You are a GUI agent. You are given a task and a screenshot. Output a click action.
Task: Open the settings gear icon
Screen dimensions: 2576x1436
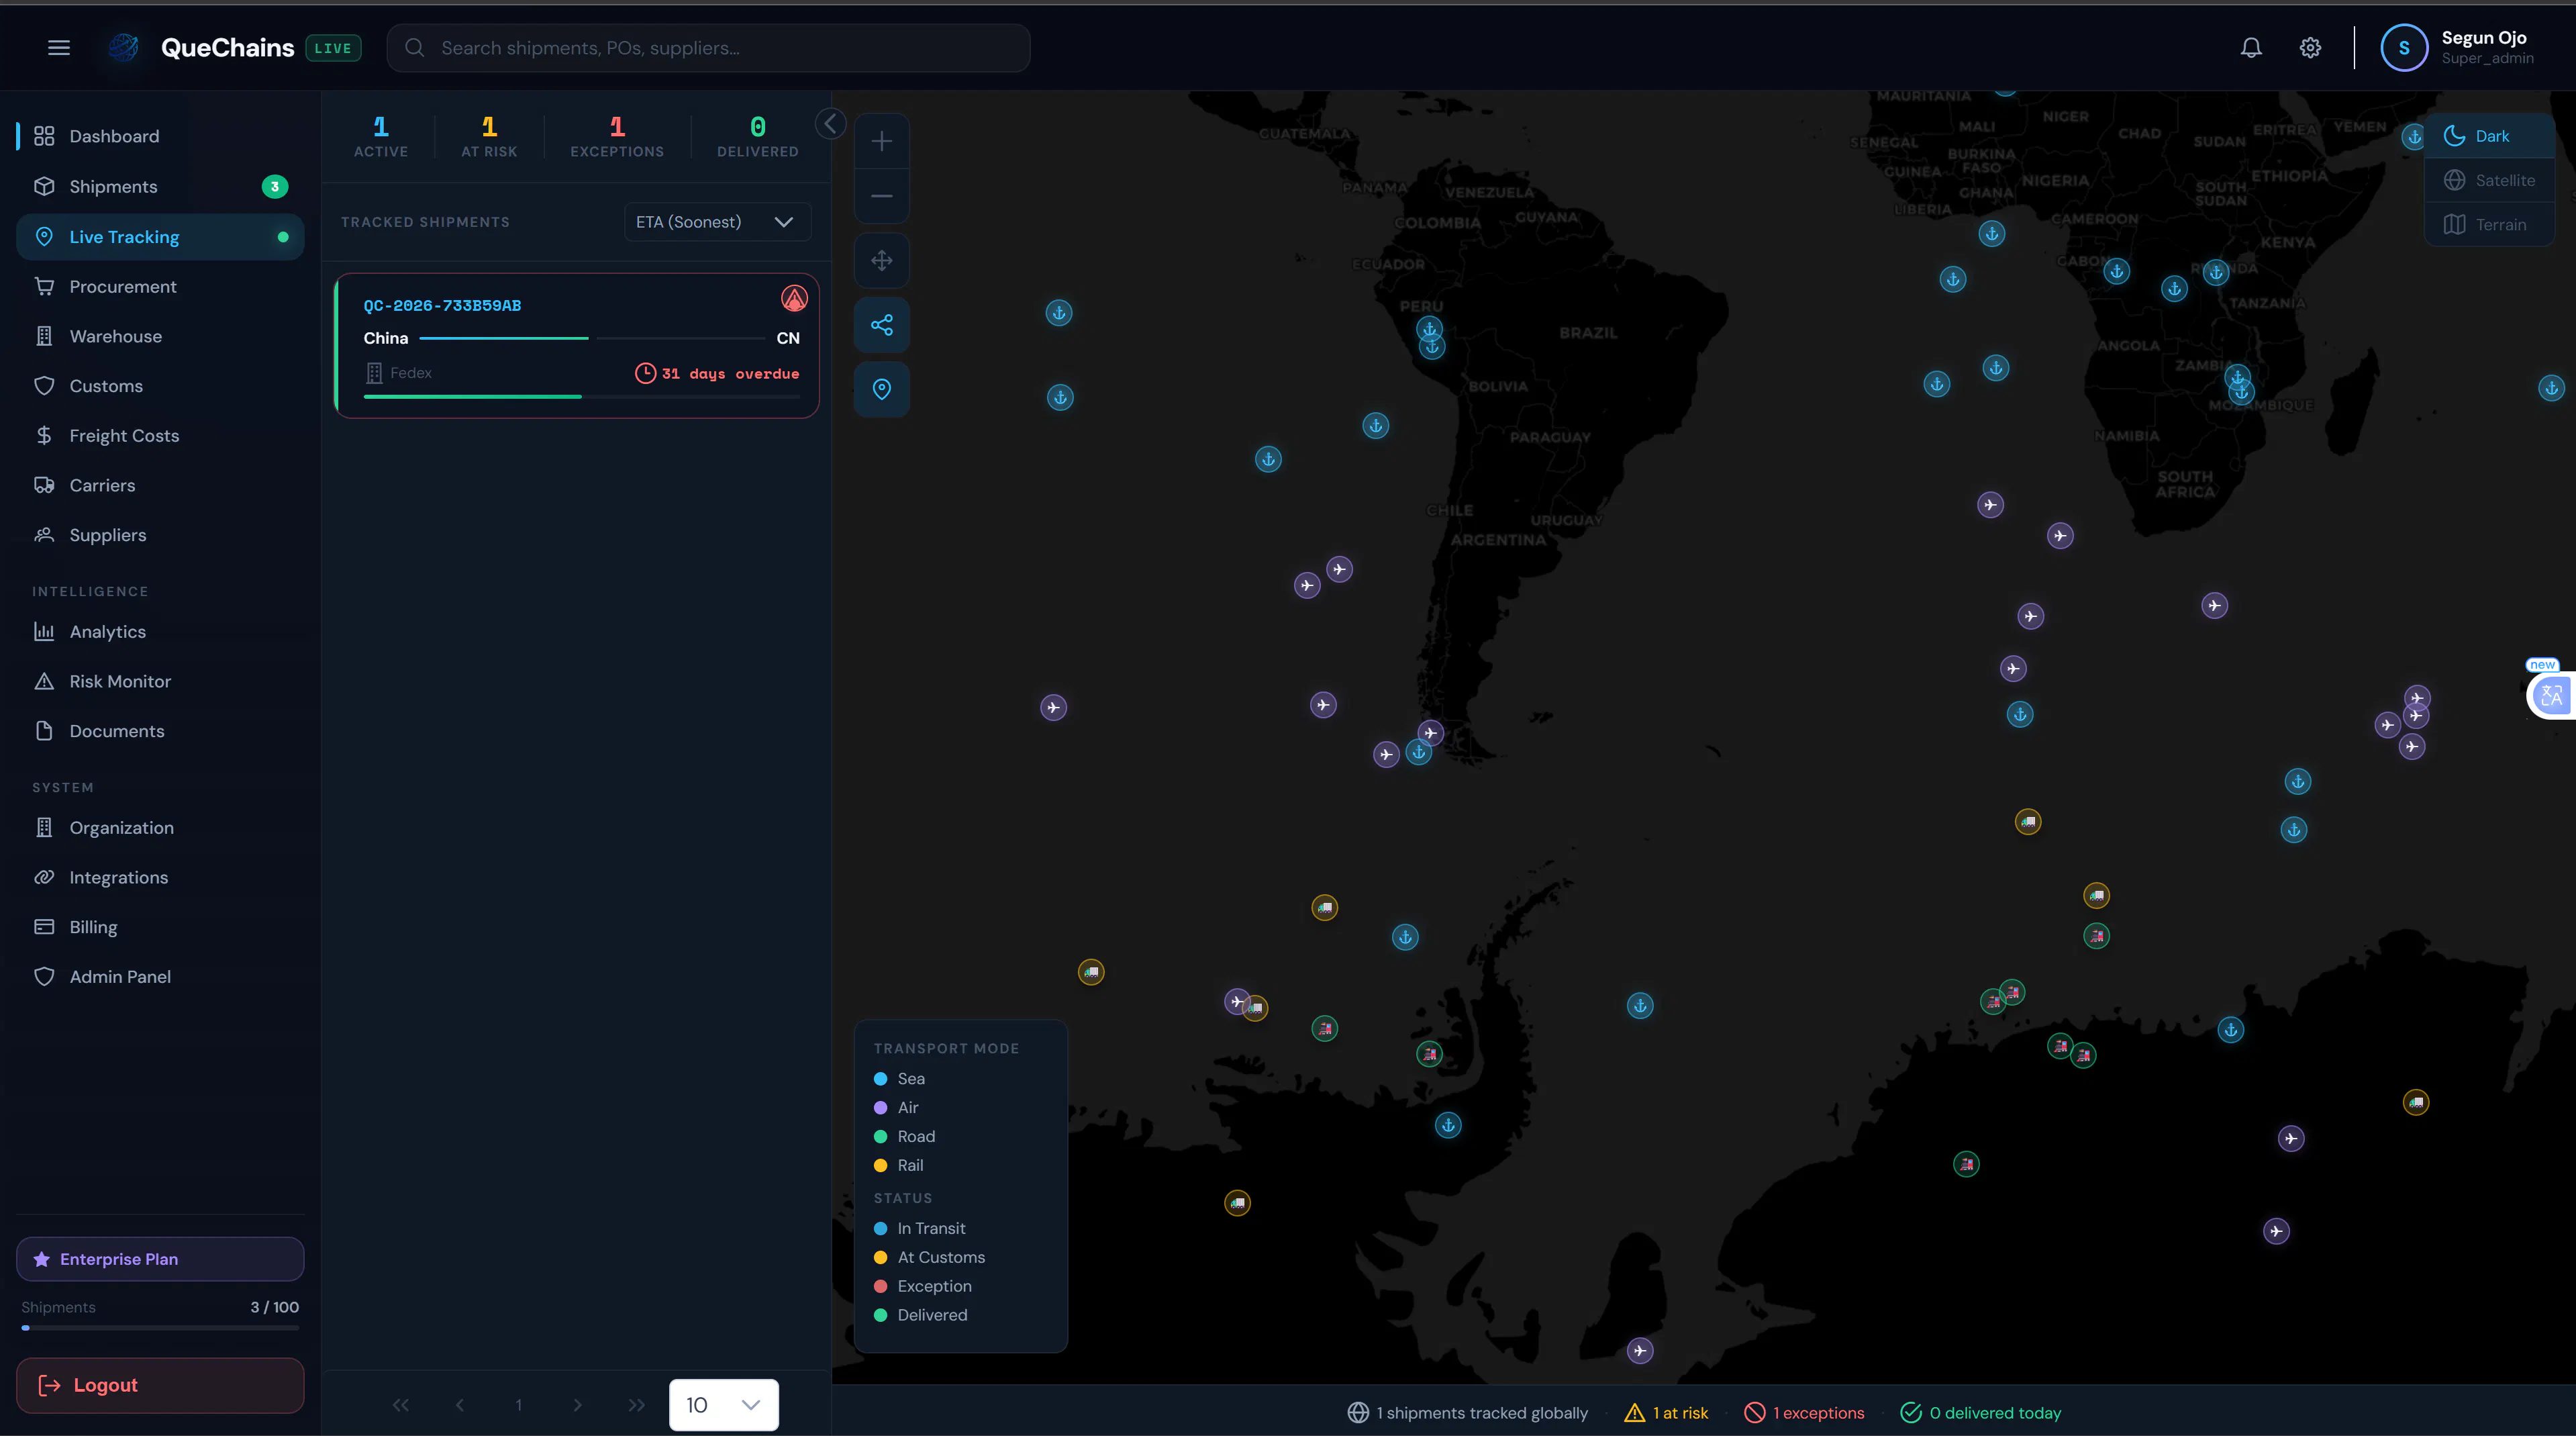(x=2310, y=48)
